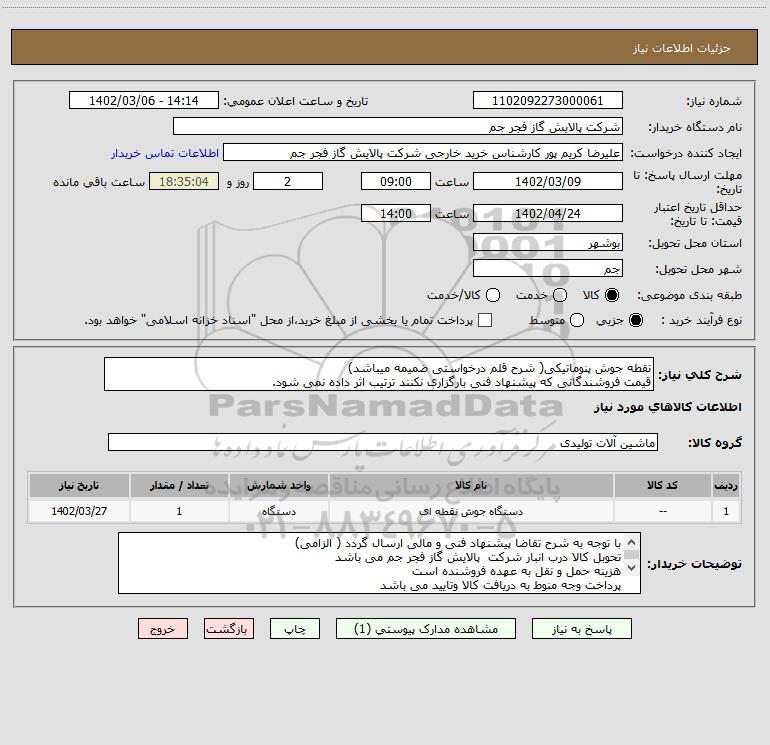Image resolution: width=770 pixels, height=745 pixels.
Task: Toggle the Islamic treasury bonds payment checkbox
Action: 485,320
